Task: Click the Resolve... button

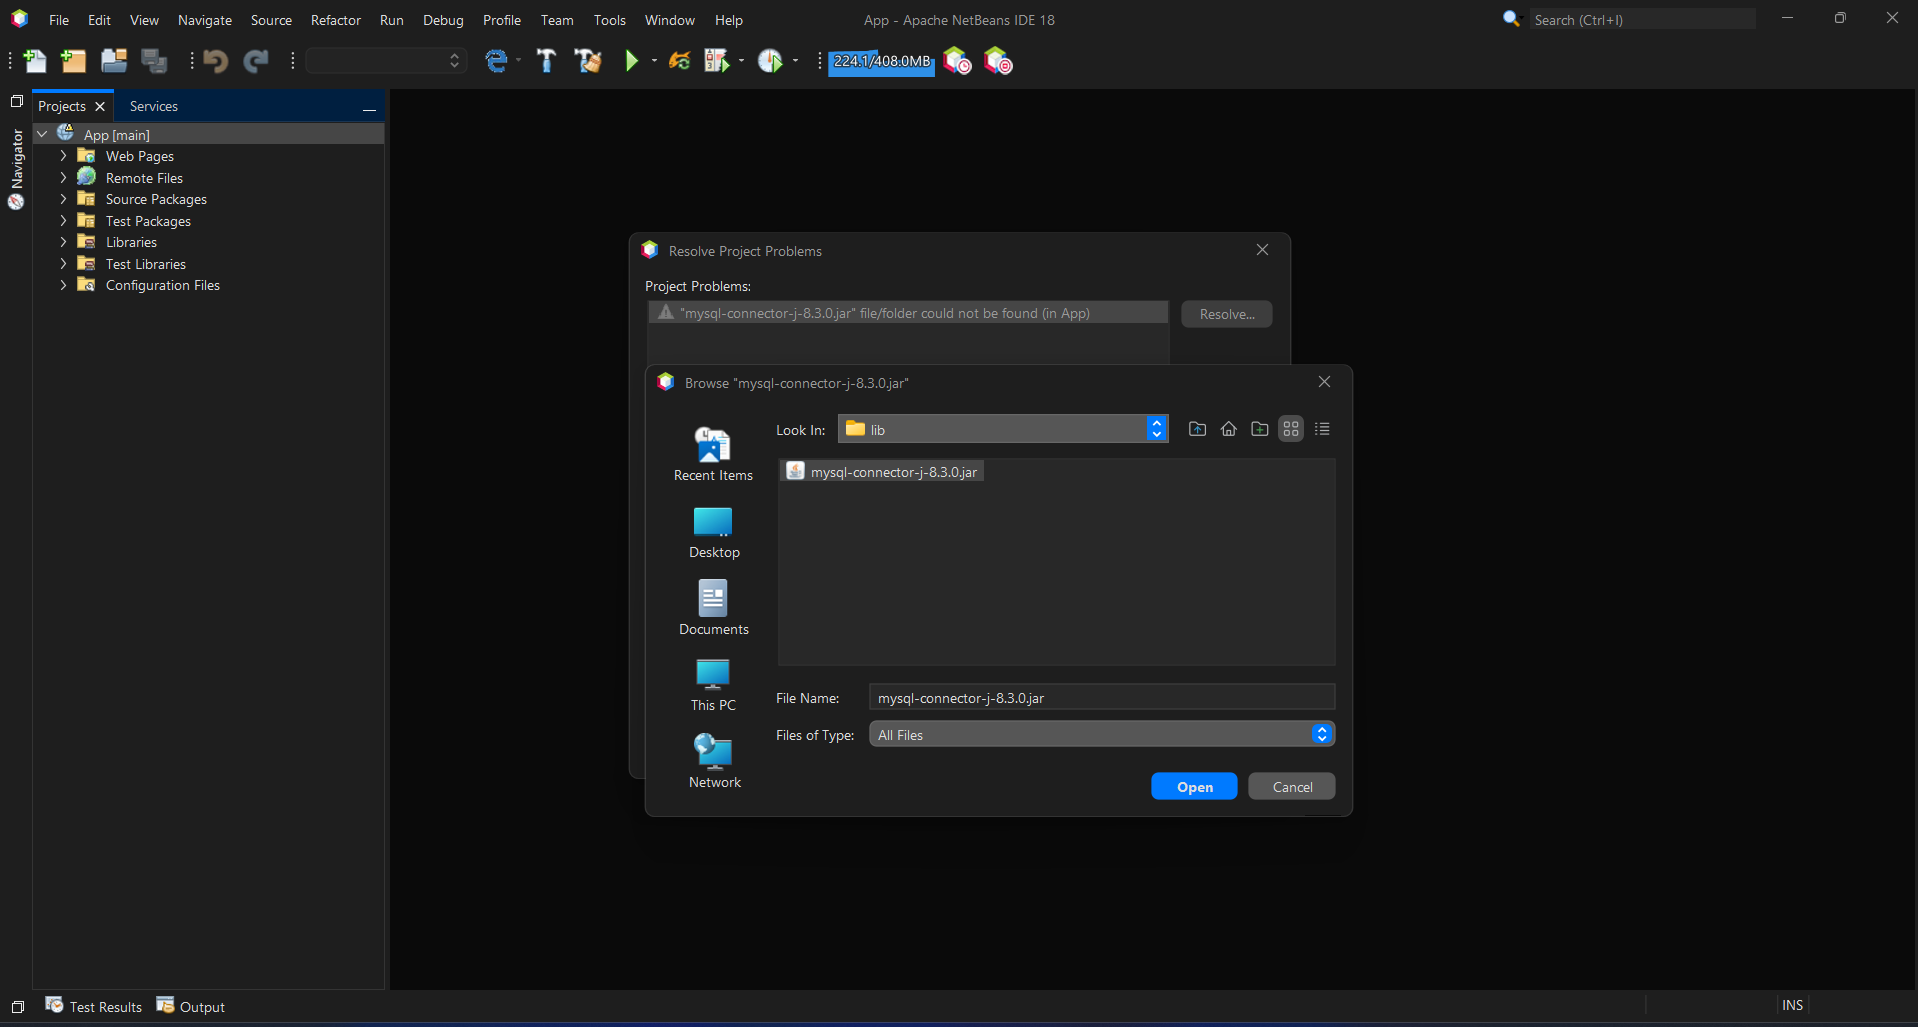Action: tap(1227, 314)
